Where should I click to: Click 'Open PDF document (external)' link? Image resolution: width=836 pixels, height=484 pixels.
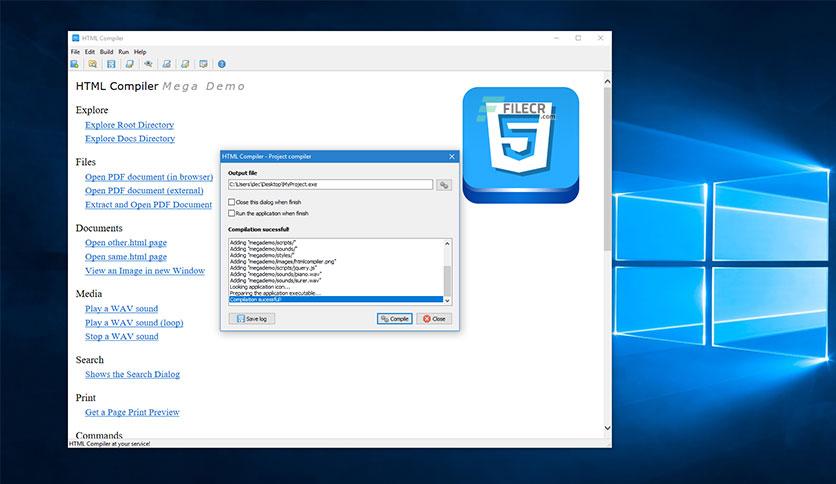(x=144, y=191)
